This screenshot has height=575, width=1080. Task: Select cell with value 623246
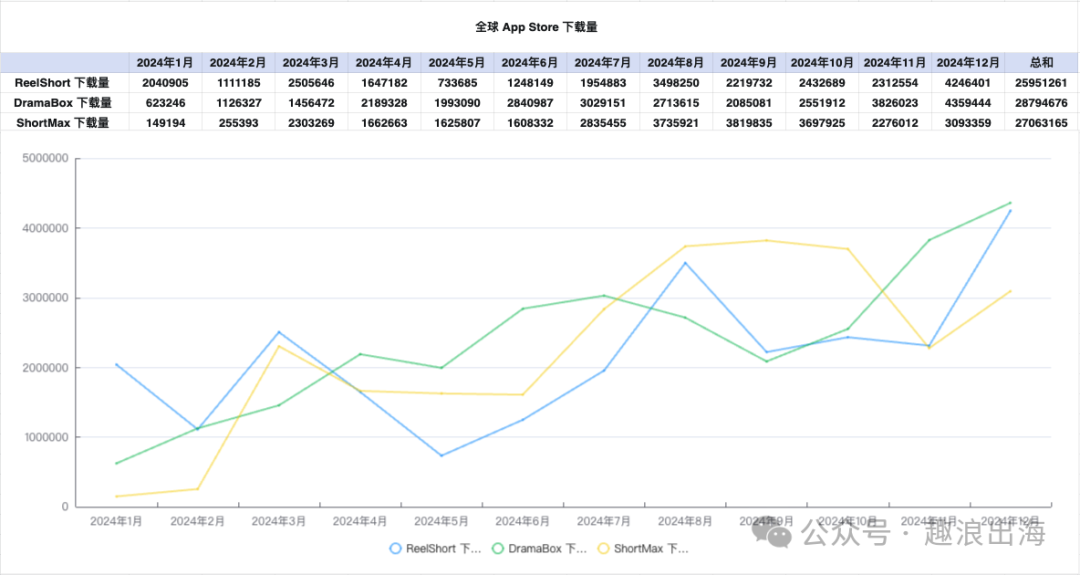(165, 103)
